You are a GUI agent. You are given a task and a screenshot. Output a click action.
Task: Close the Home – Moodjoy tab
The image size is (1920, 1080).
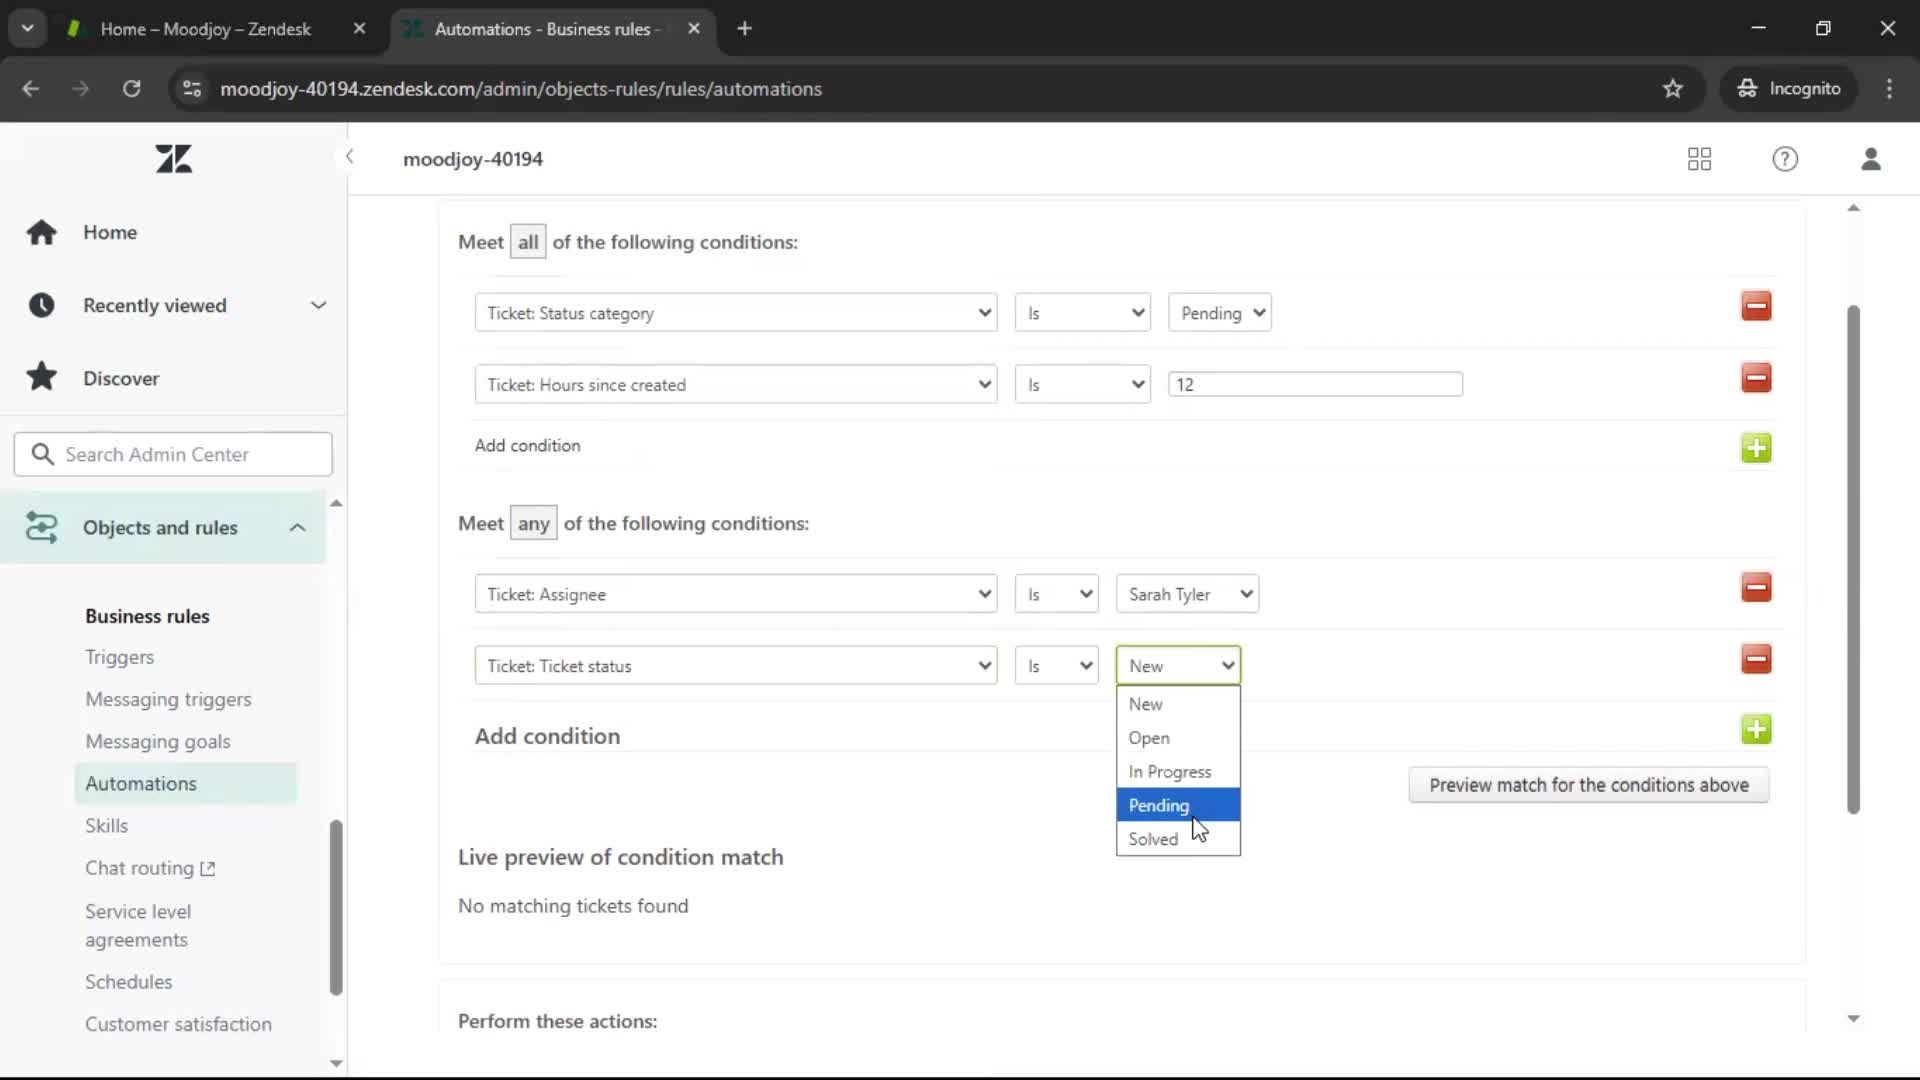coord(359,28)
